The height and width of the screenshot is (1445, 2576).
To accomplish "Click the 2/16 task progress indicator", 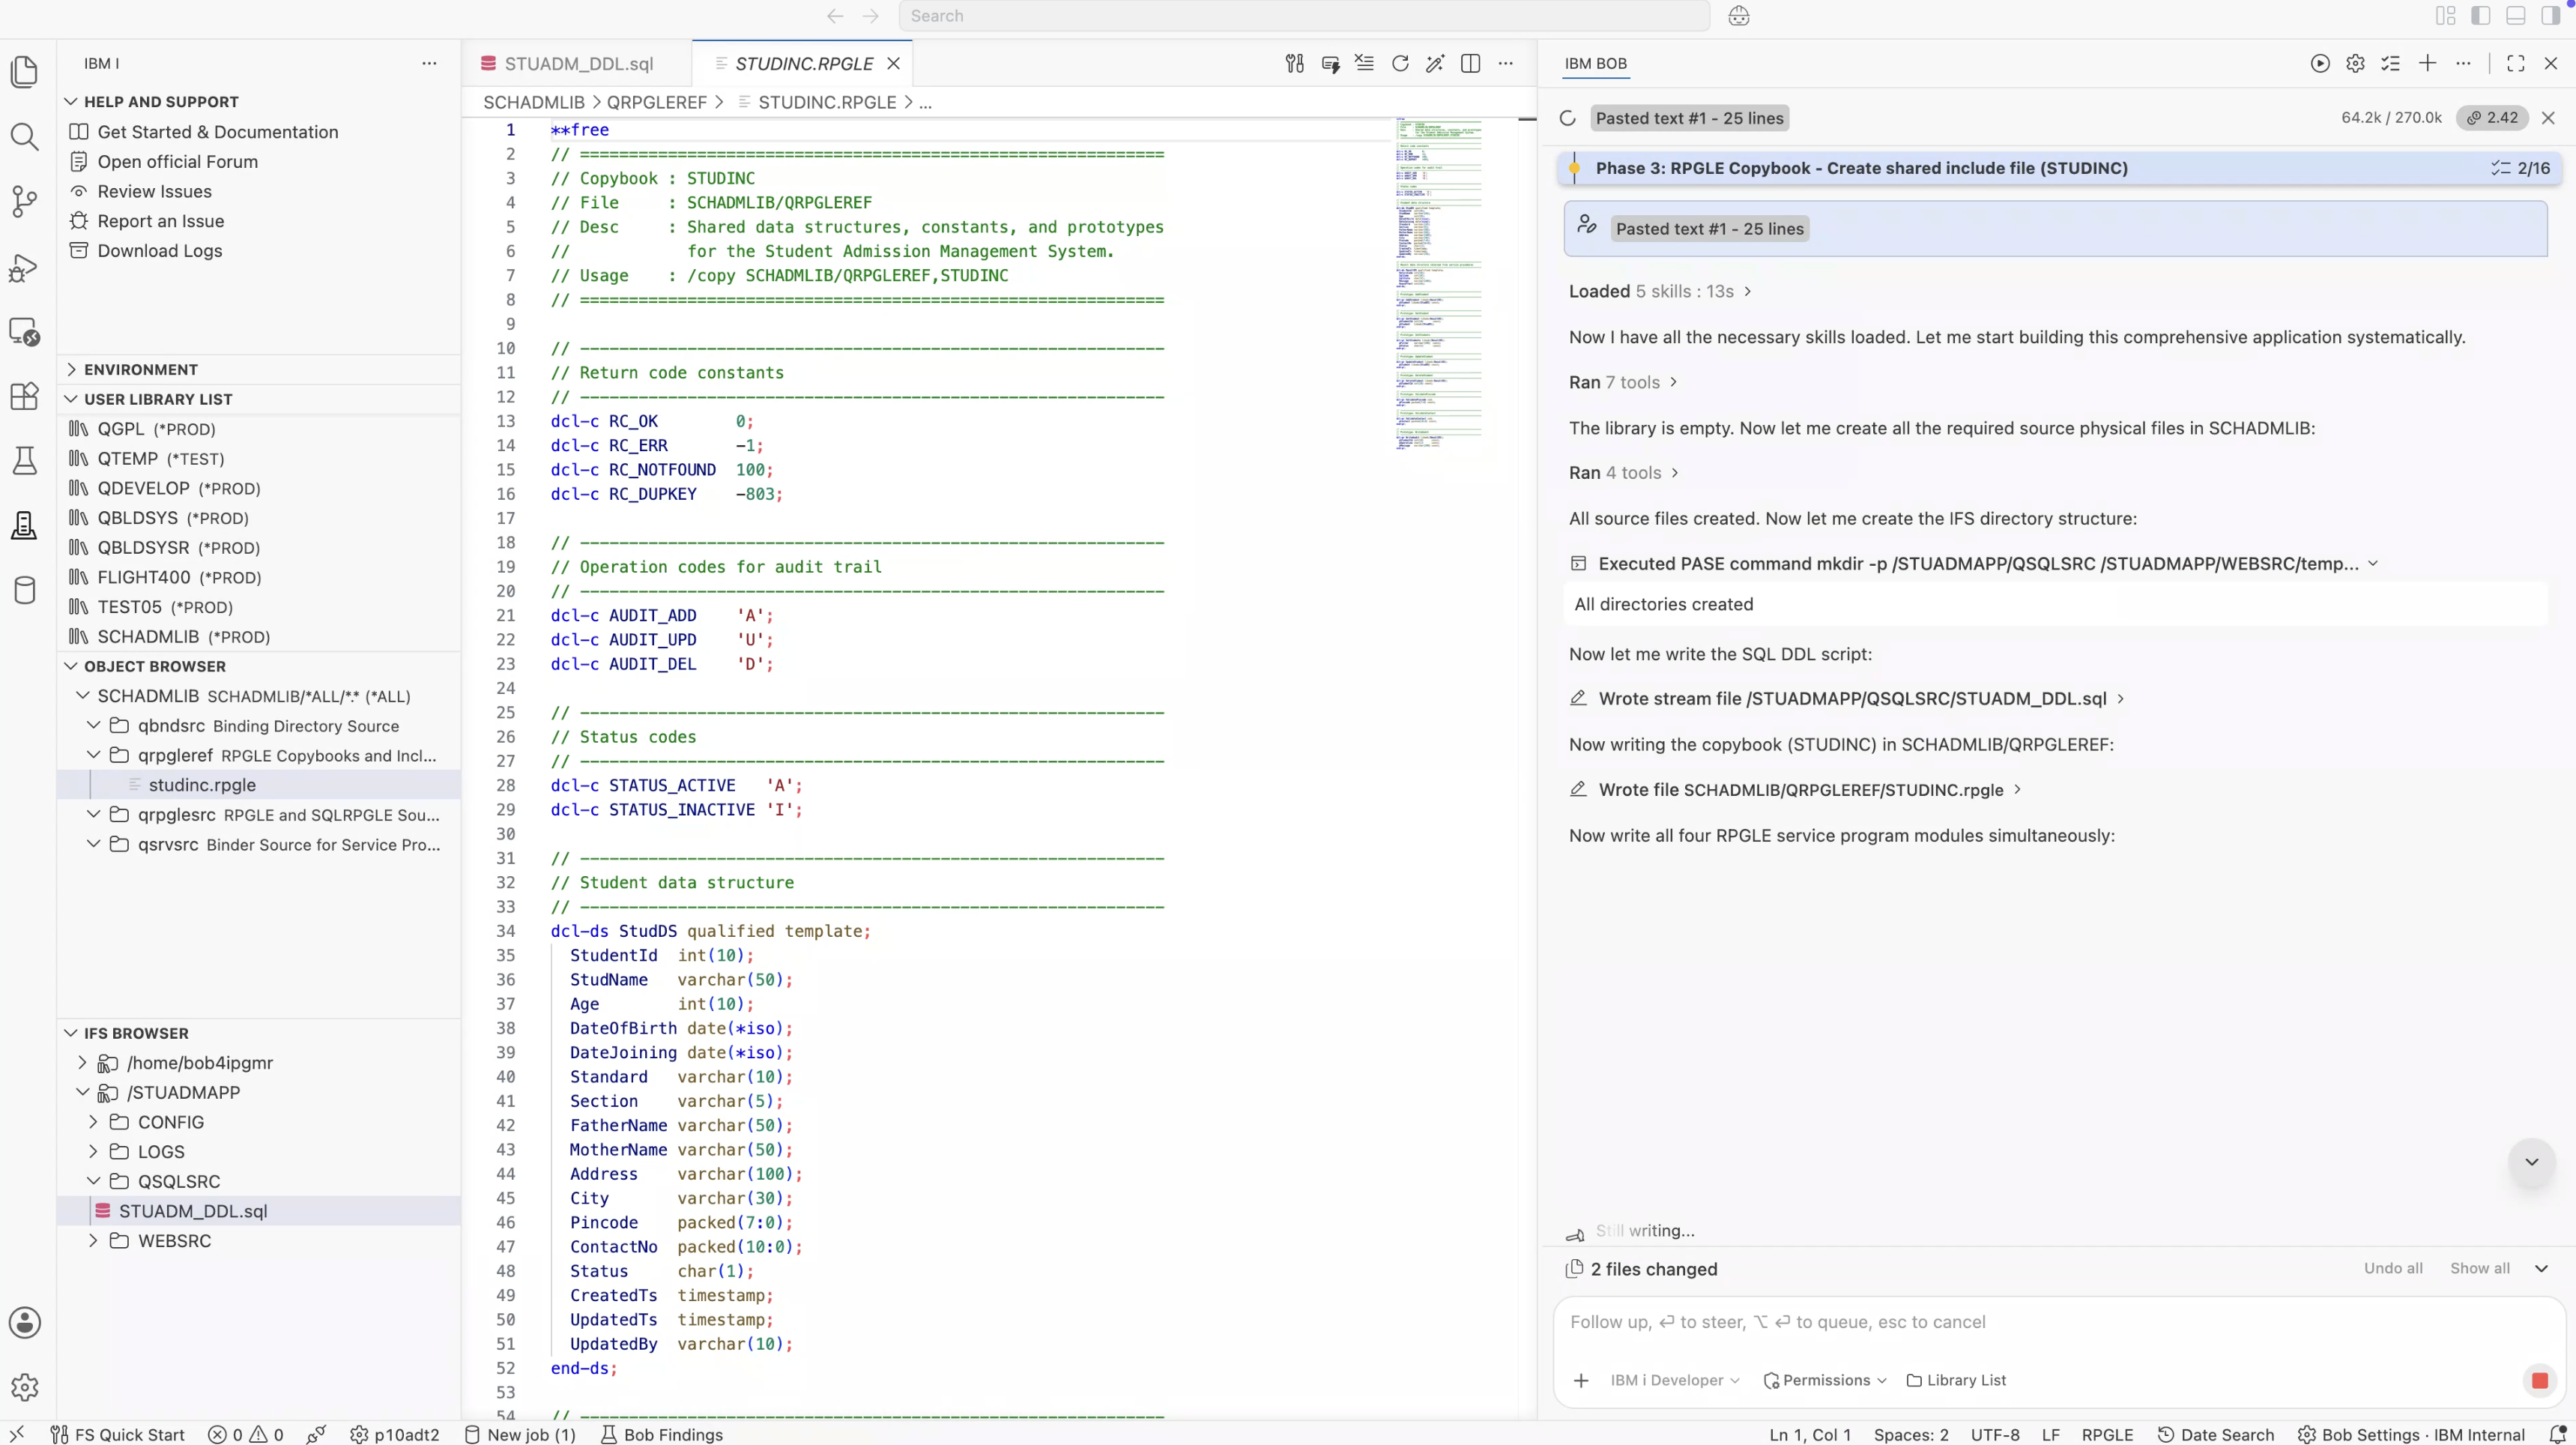I will (x=2520, y=169).
